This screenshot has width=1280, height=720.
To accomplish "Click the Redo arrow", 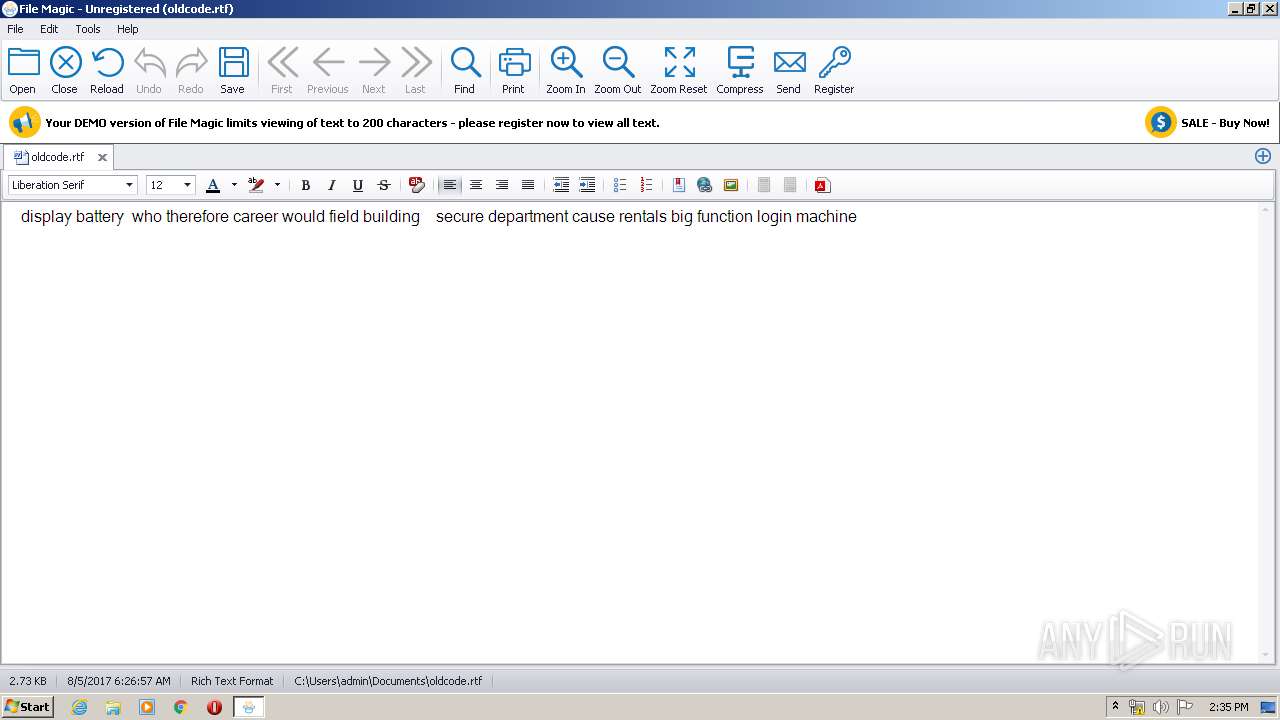I will 191,70.
